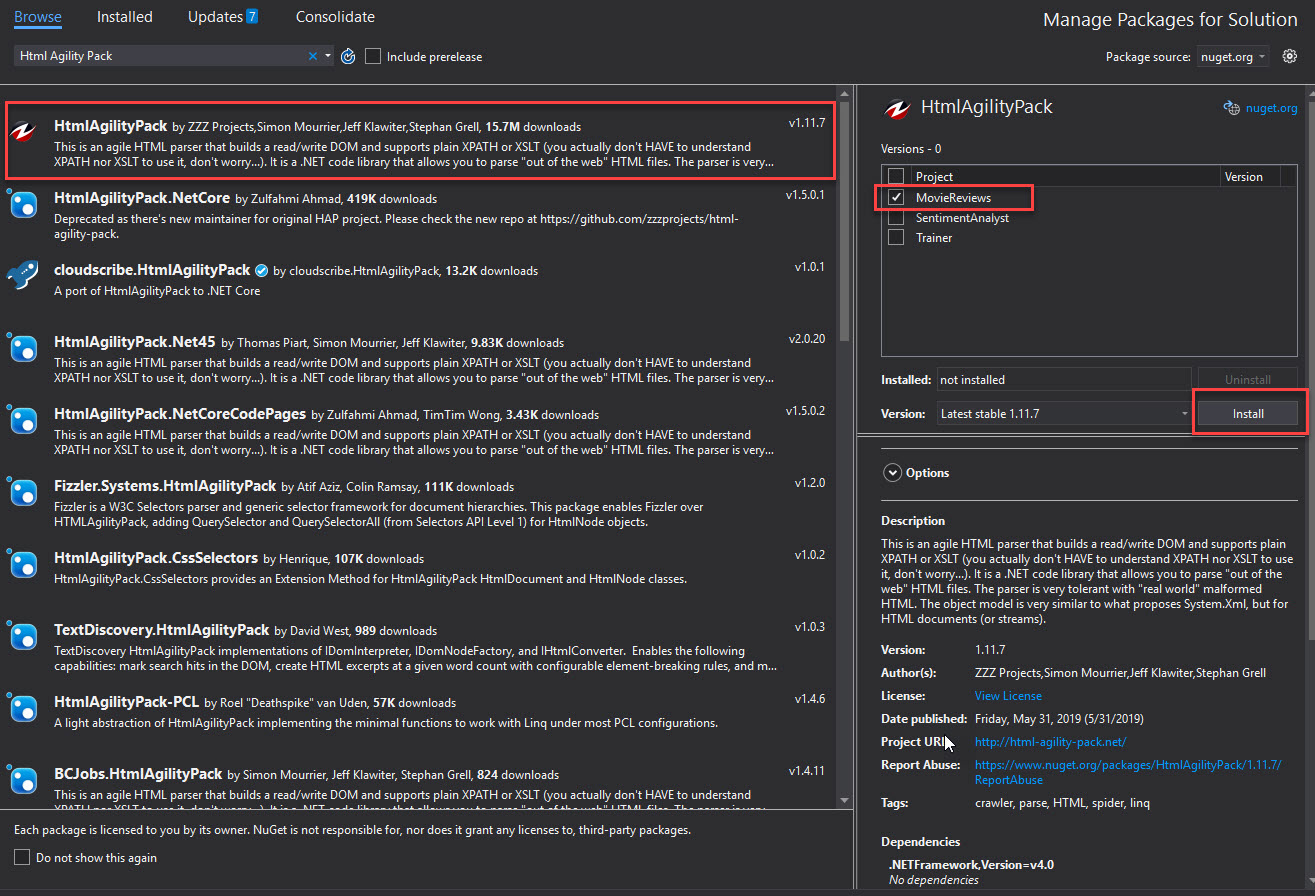Image resolution: width=1315 pixels, height=896 pixels.
Task: Click the HtmlAgilityPack logo in details pane
Action: 898,108
